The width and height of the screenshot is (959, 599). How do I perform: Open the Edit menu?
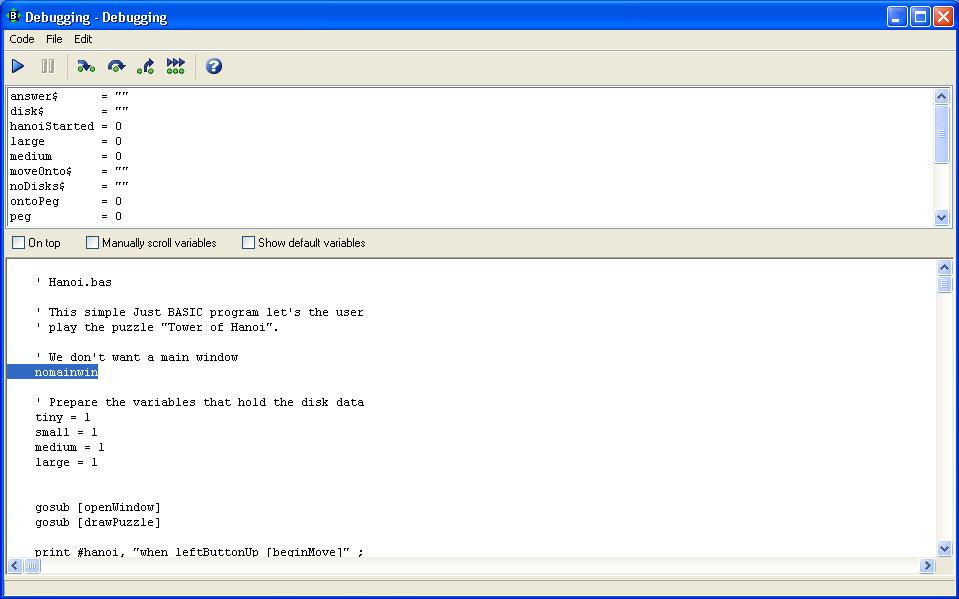(83, 39)
